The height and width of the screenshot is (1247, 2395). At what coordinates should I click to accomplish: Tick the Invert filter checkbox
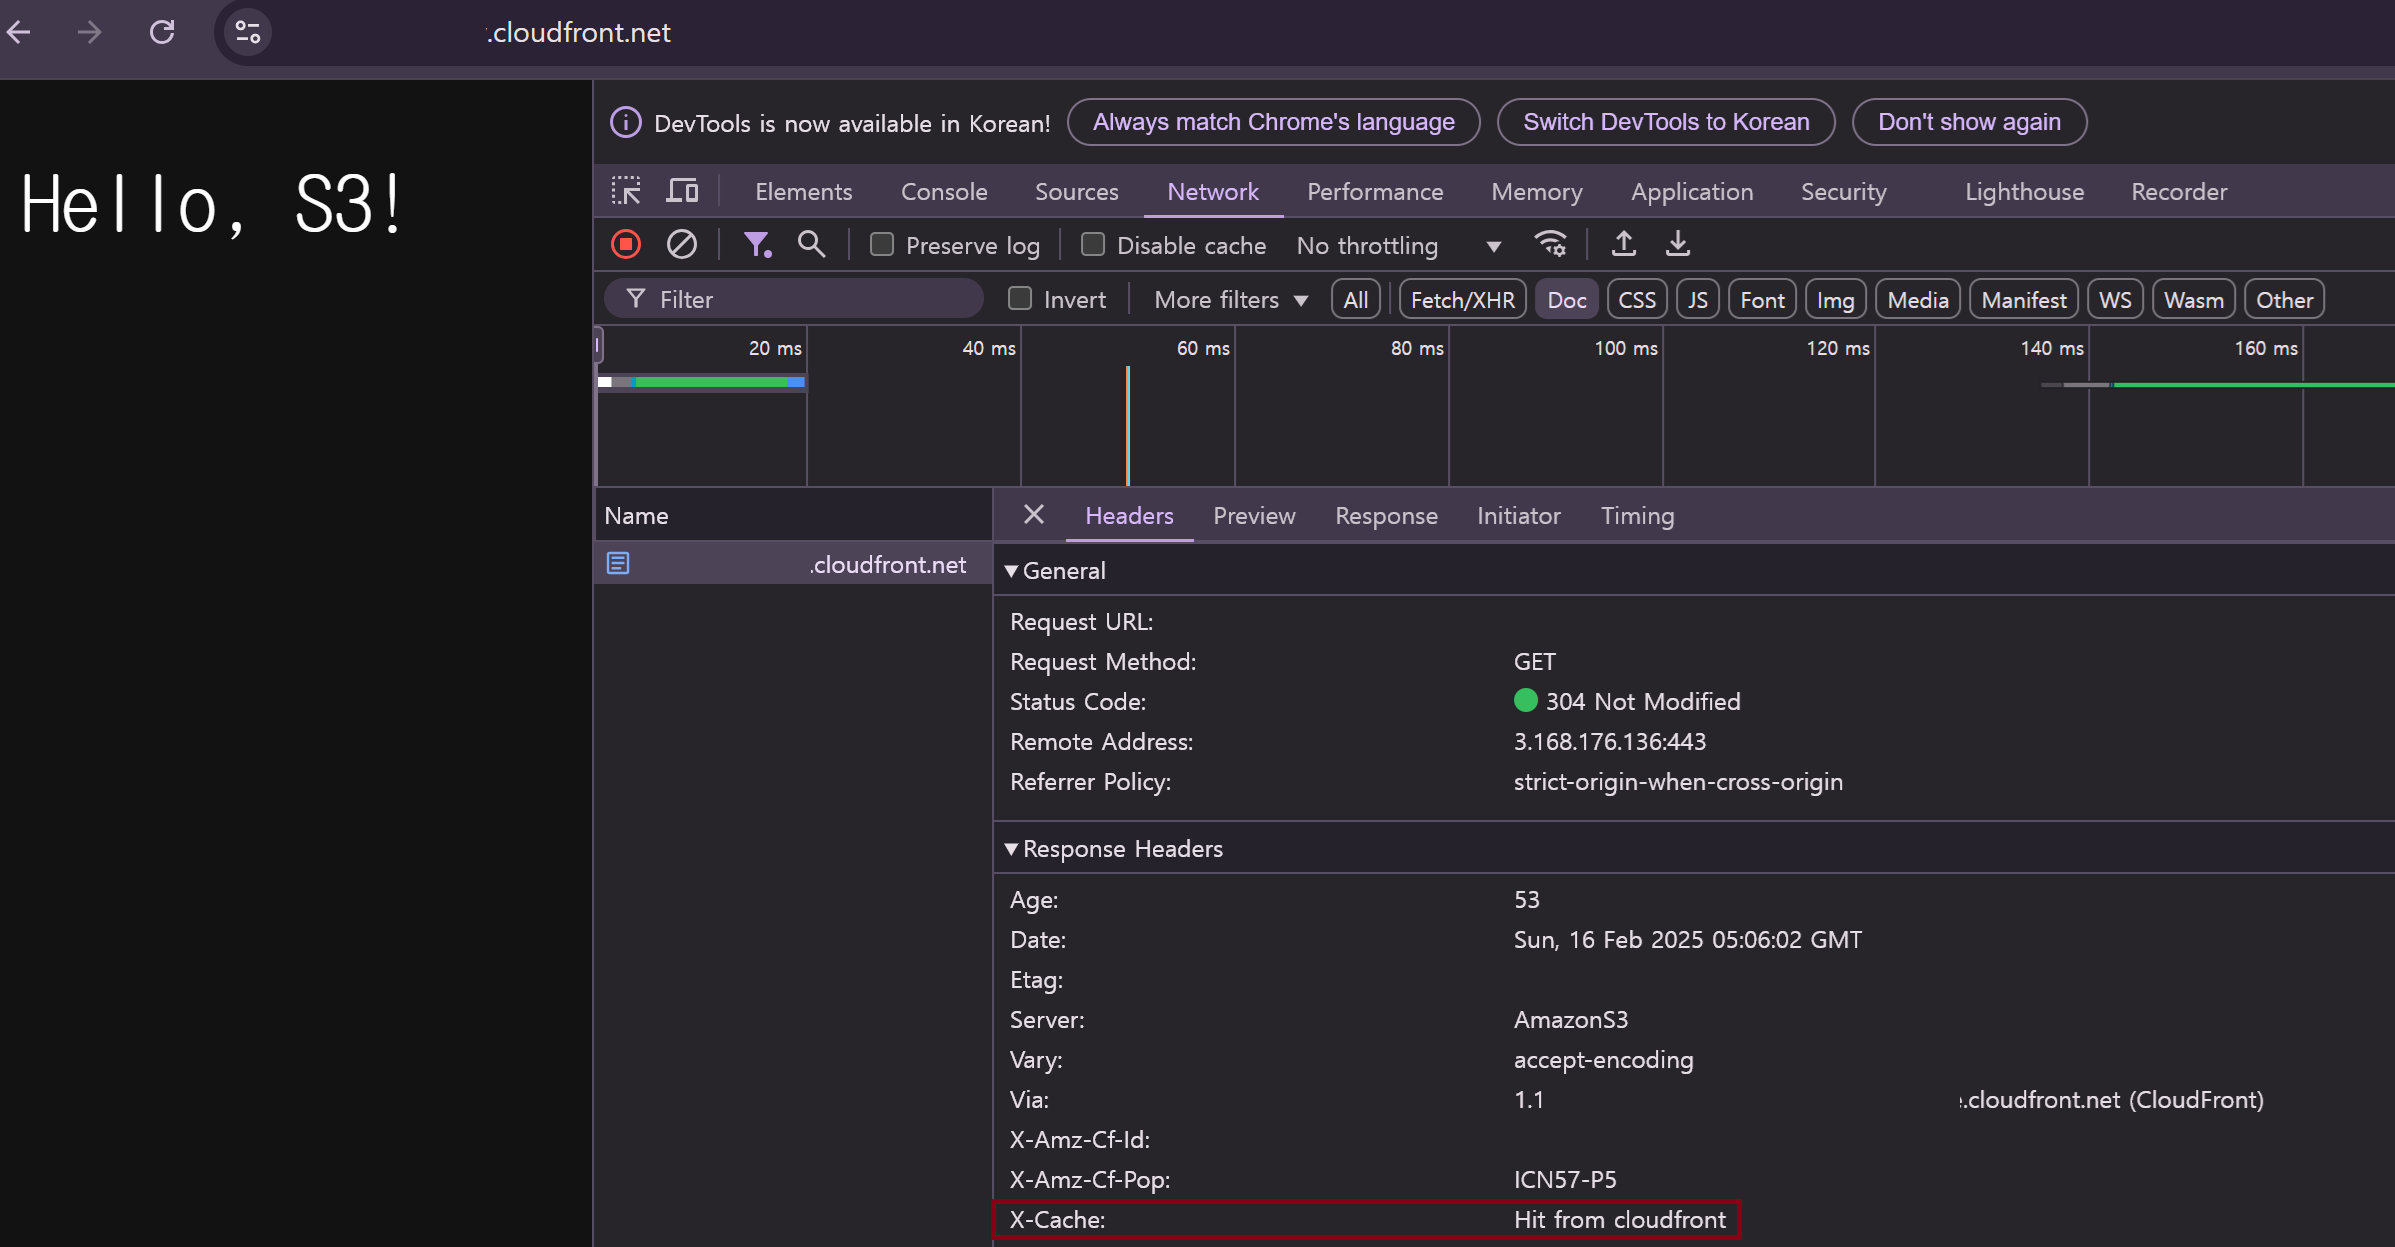1020,299
